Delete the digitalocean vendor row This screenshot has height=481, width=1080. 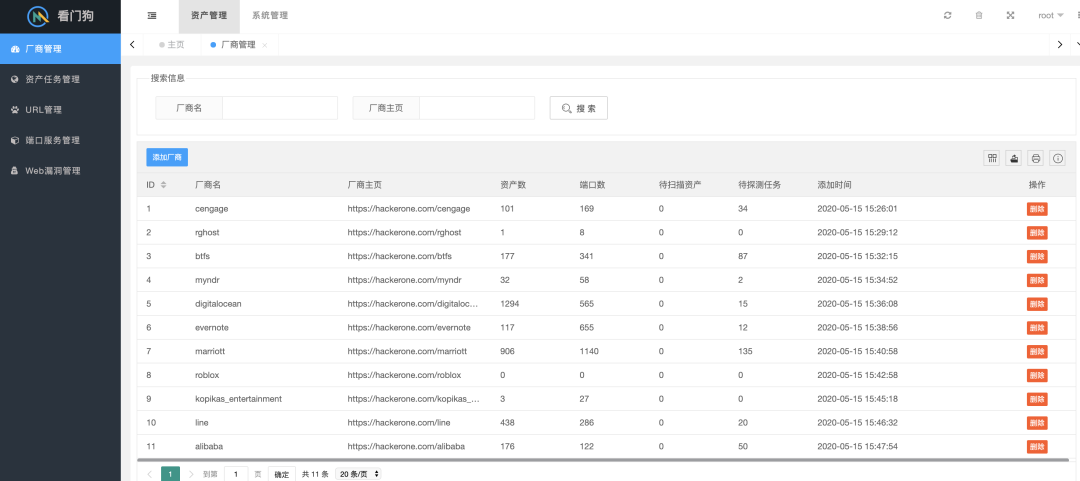pyautogui.click(x=1037, y=304)
